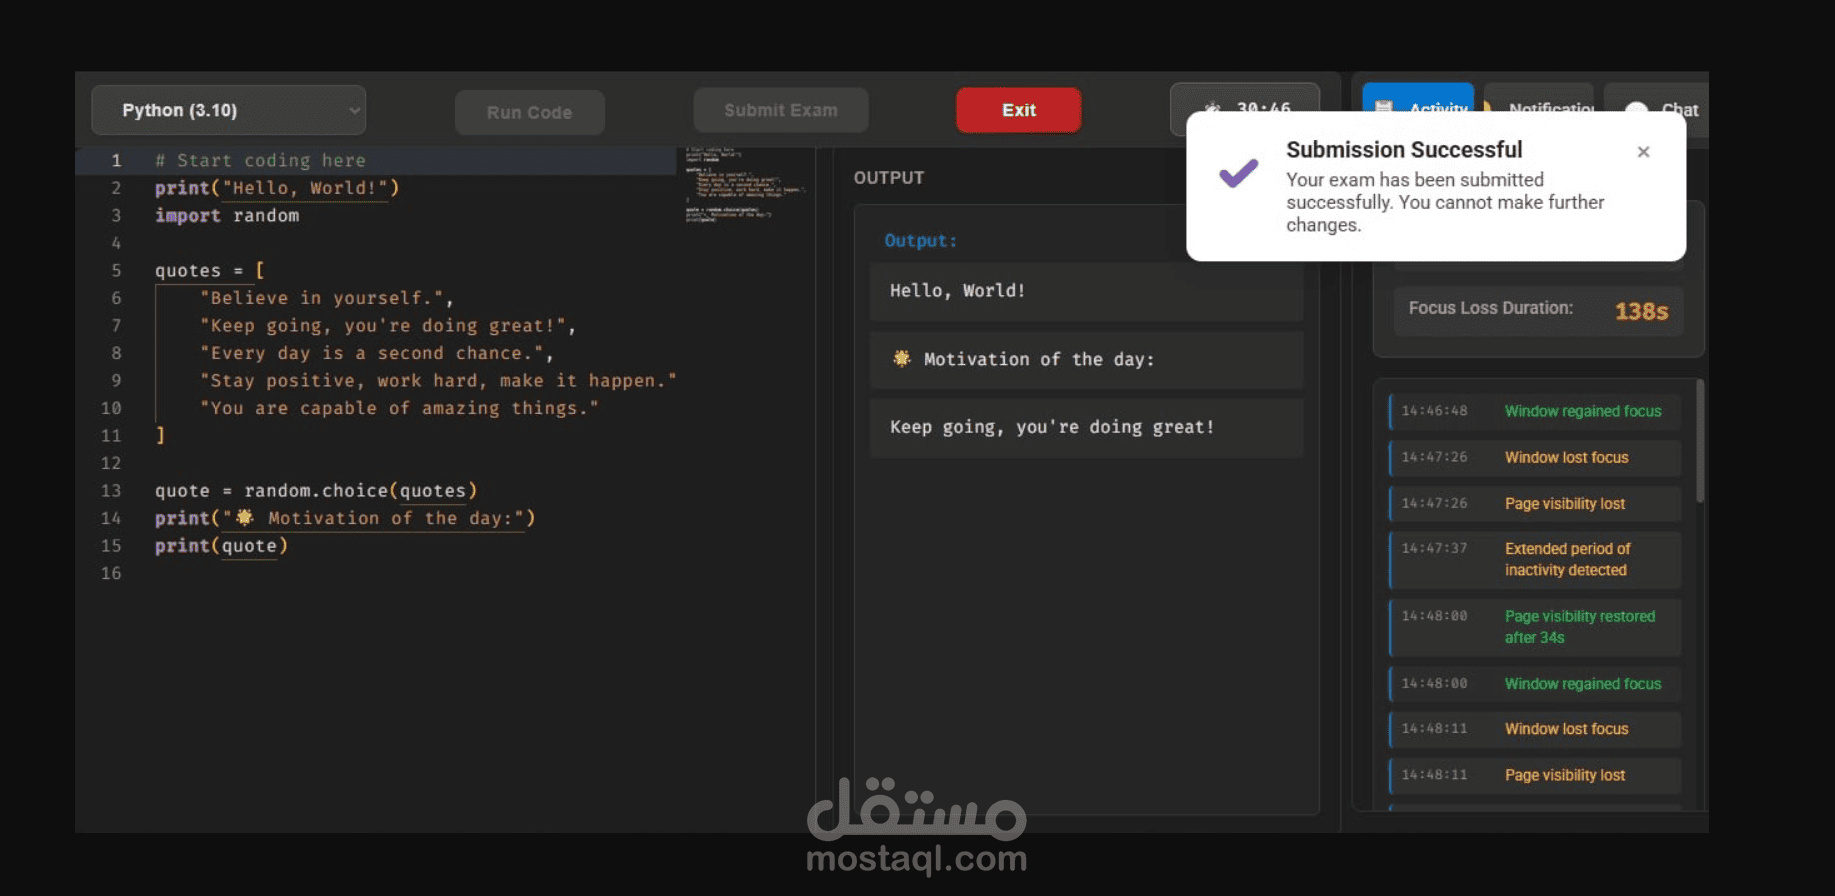Select the 14:47:37 inactivity detected entry
1835x896 pixels.
pyautogui.click(x=1535, y=559)
